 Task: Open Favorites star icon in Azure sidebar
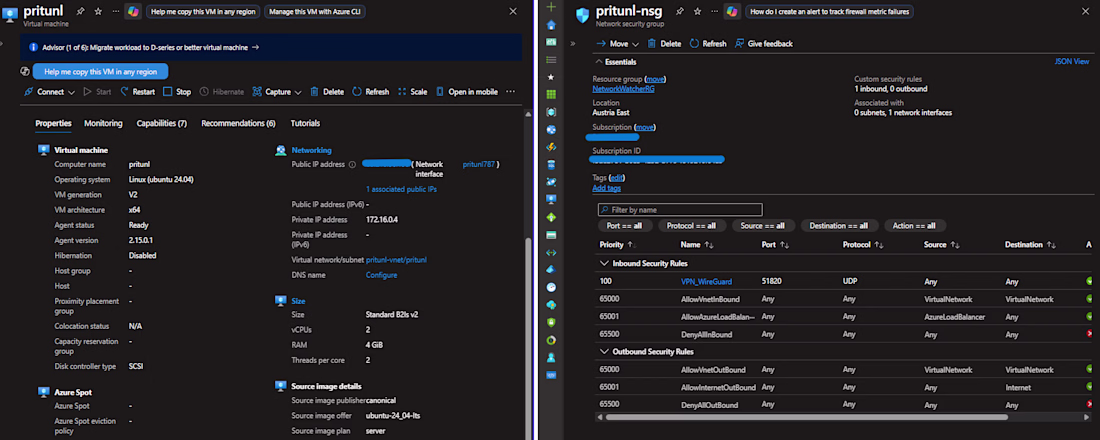551,77
